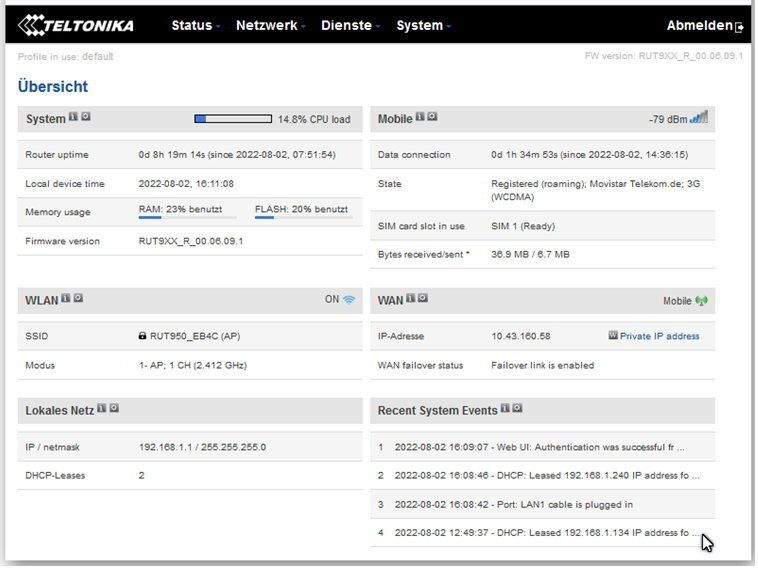758x569 pixels.
Task: Click the Data connection duration value
Action: [x=589, y=155]
